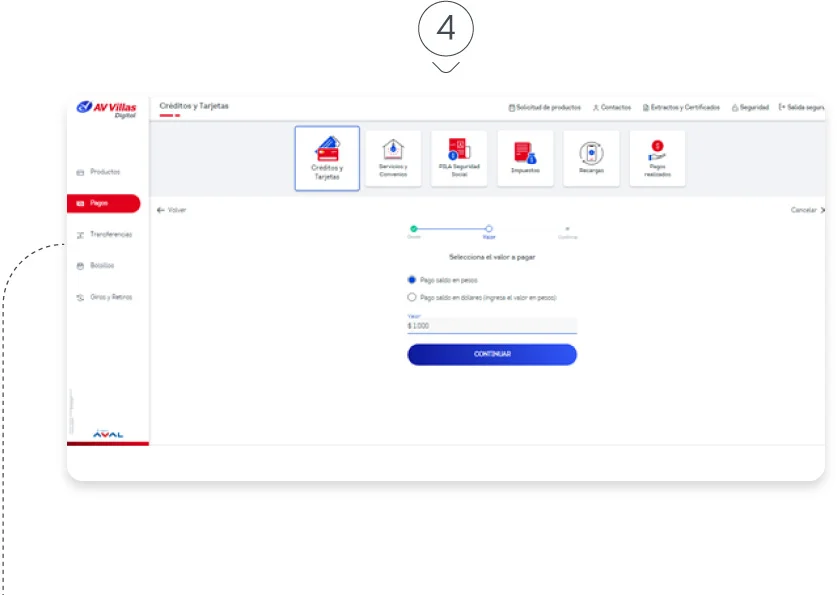Open the Productos menu label

(105, 172)
